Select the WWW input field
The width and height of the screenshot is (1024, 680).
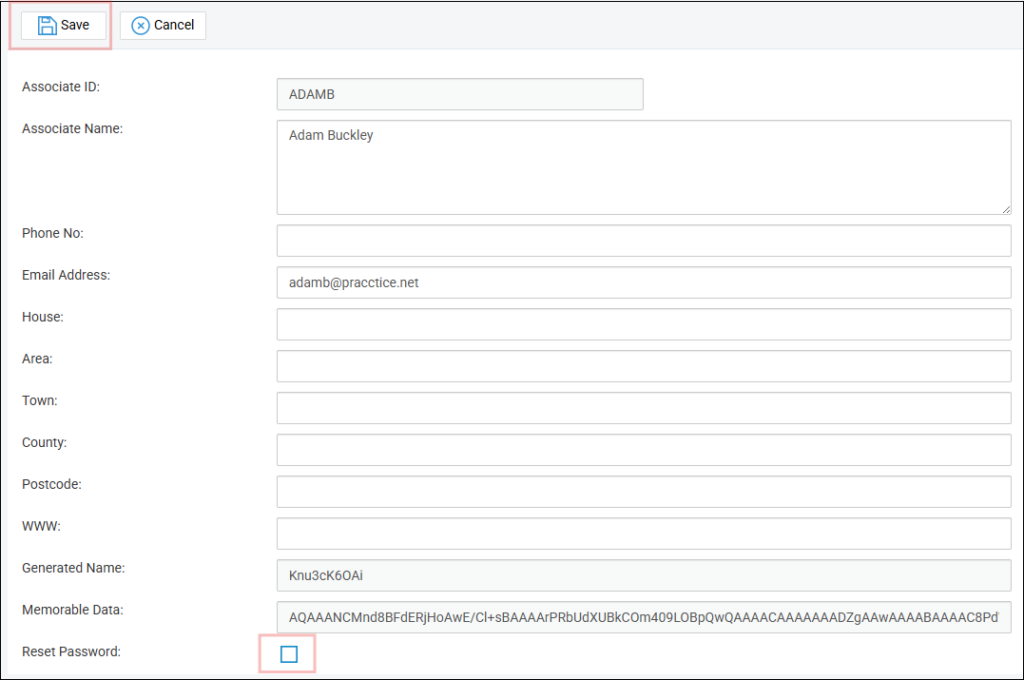pos(644,533)
